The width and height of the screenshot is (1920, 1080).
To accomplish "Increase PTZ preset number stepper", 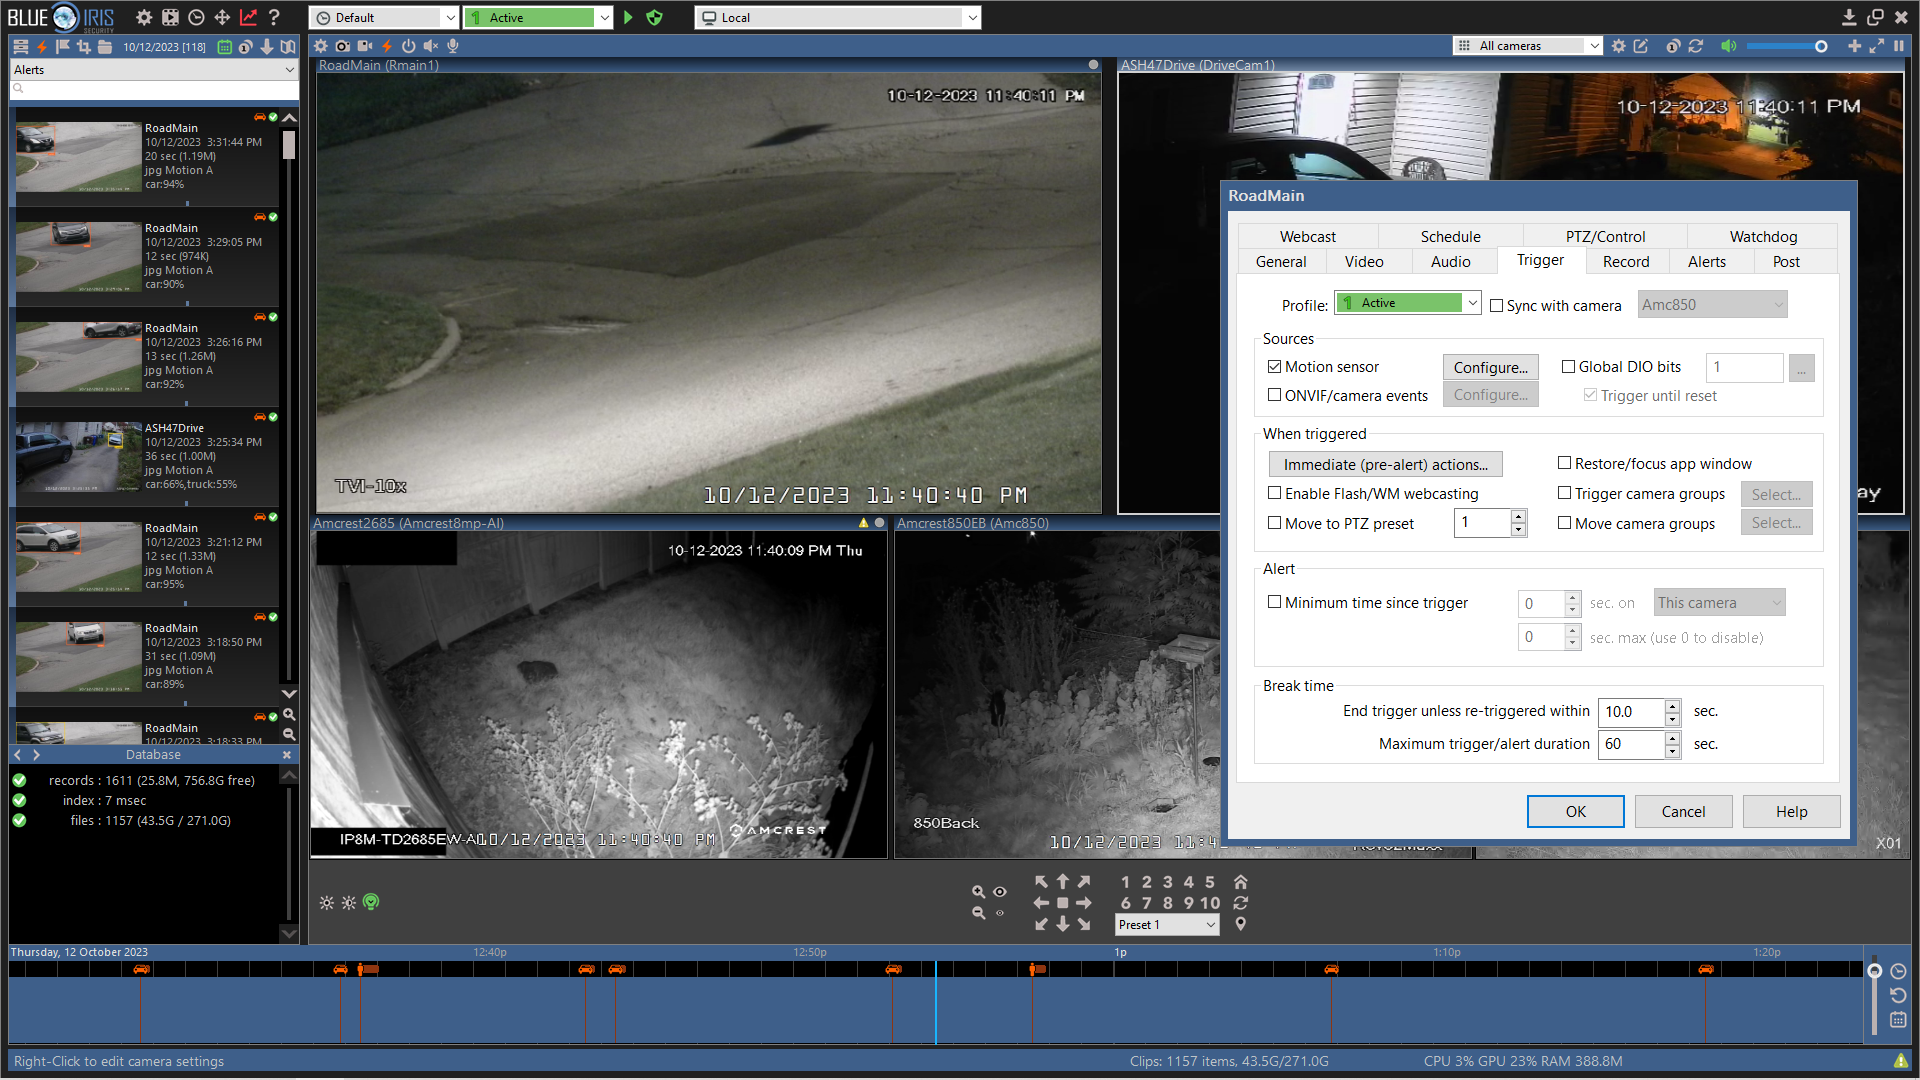I will tap(1518, 516).
